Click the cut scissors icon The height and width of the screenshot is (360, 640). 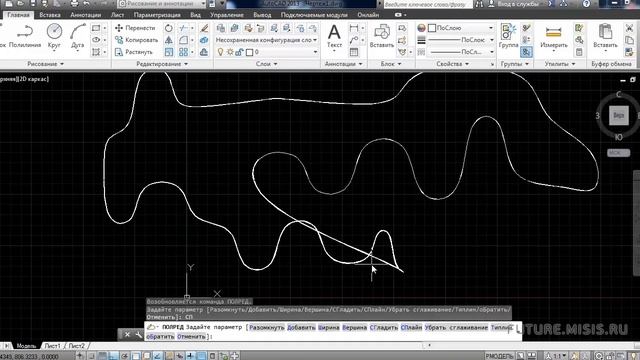point(629,28)
